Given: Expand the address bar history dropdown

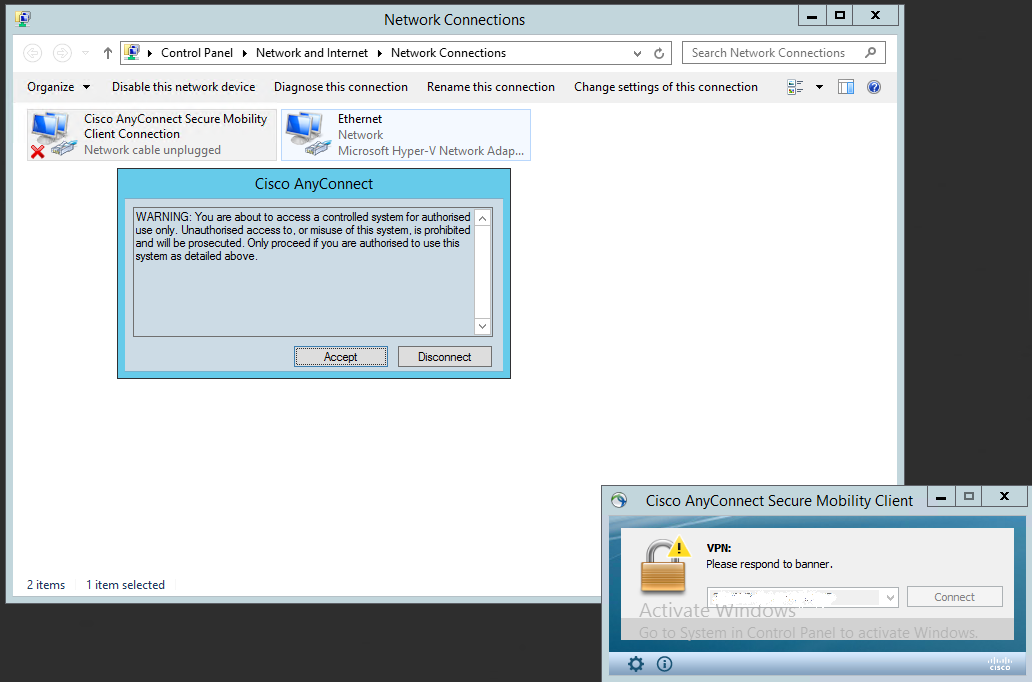Looking at the screenshot, I should coord(637,53).
